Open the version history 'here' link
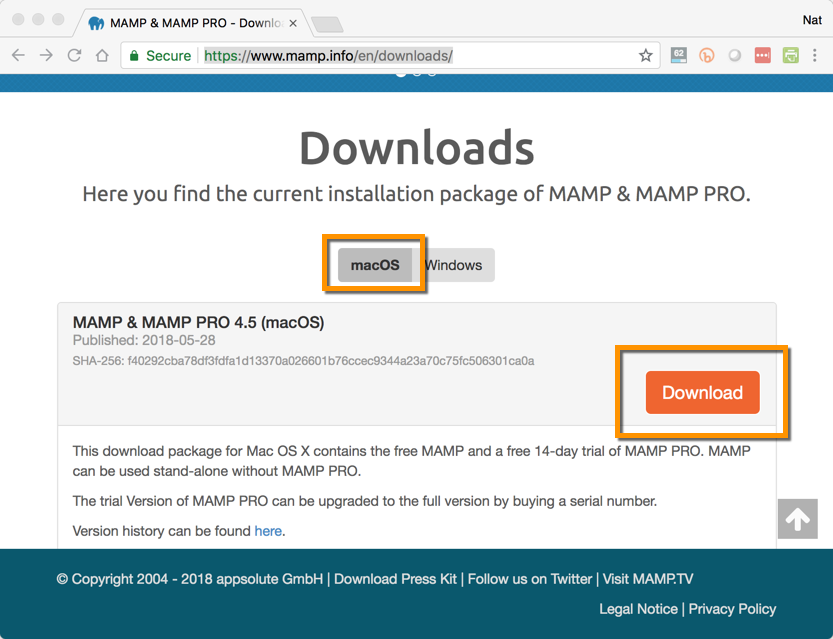The height and width of the screenshot is (639, 833). [268, 531]
